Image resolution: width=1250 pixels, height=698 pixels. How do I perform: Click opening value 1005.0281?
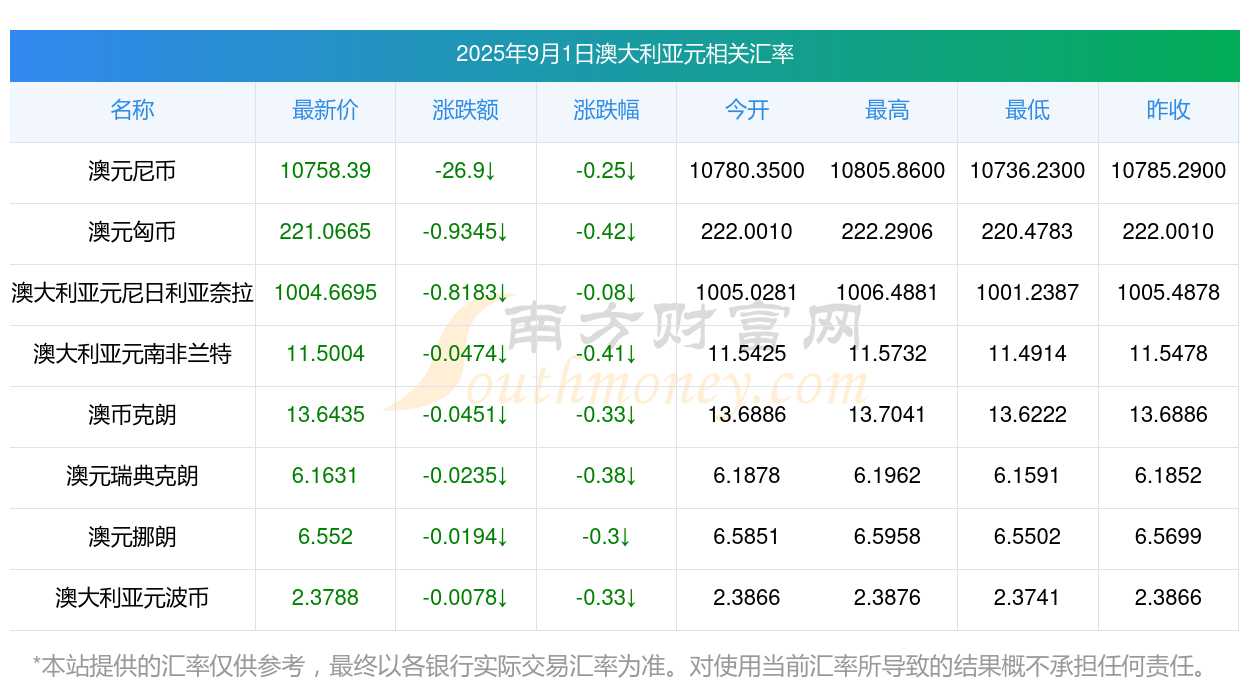click(747, 293)
